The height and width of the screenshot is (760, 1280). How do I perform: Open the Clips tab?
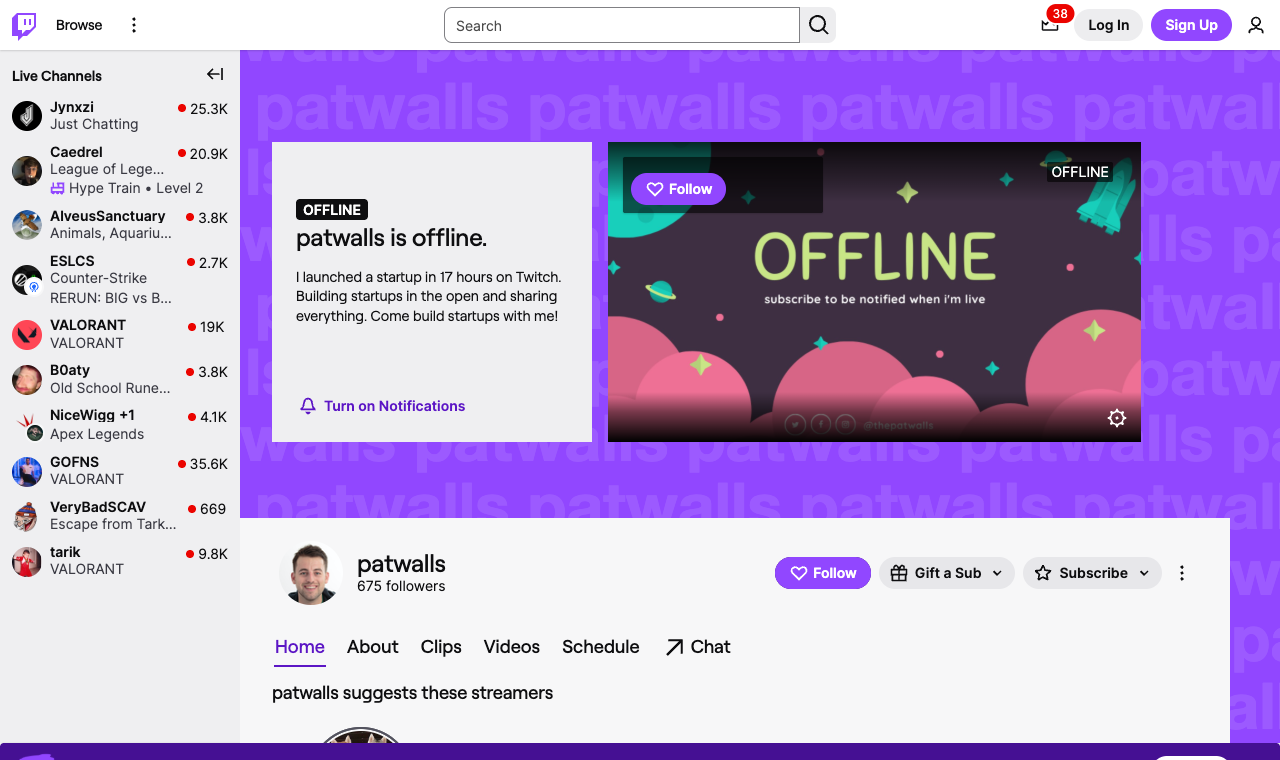pos(441,647)
